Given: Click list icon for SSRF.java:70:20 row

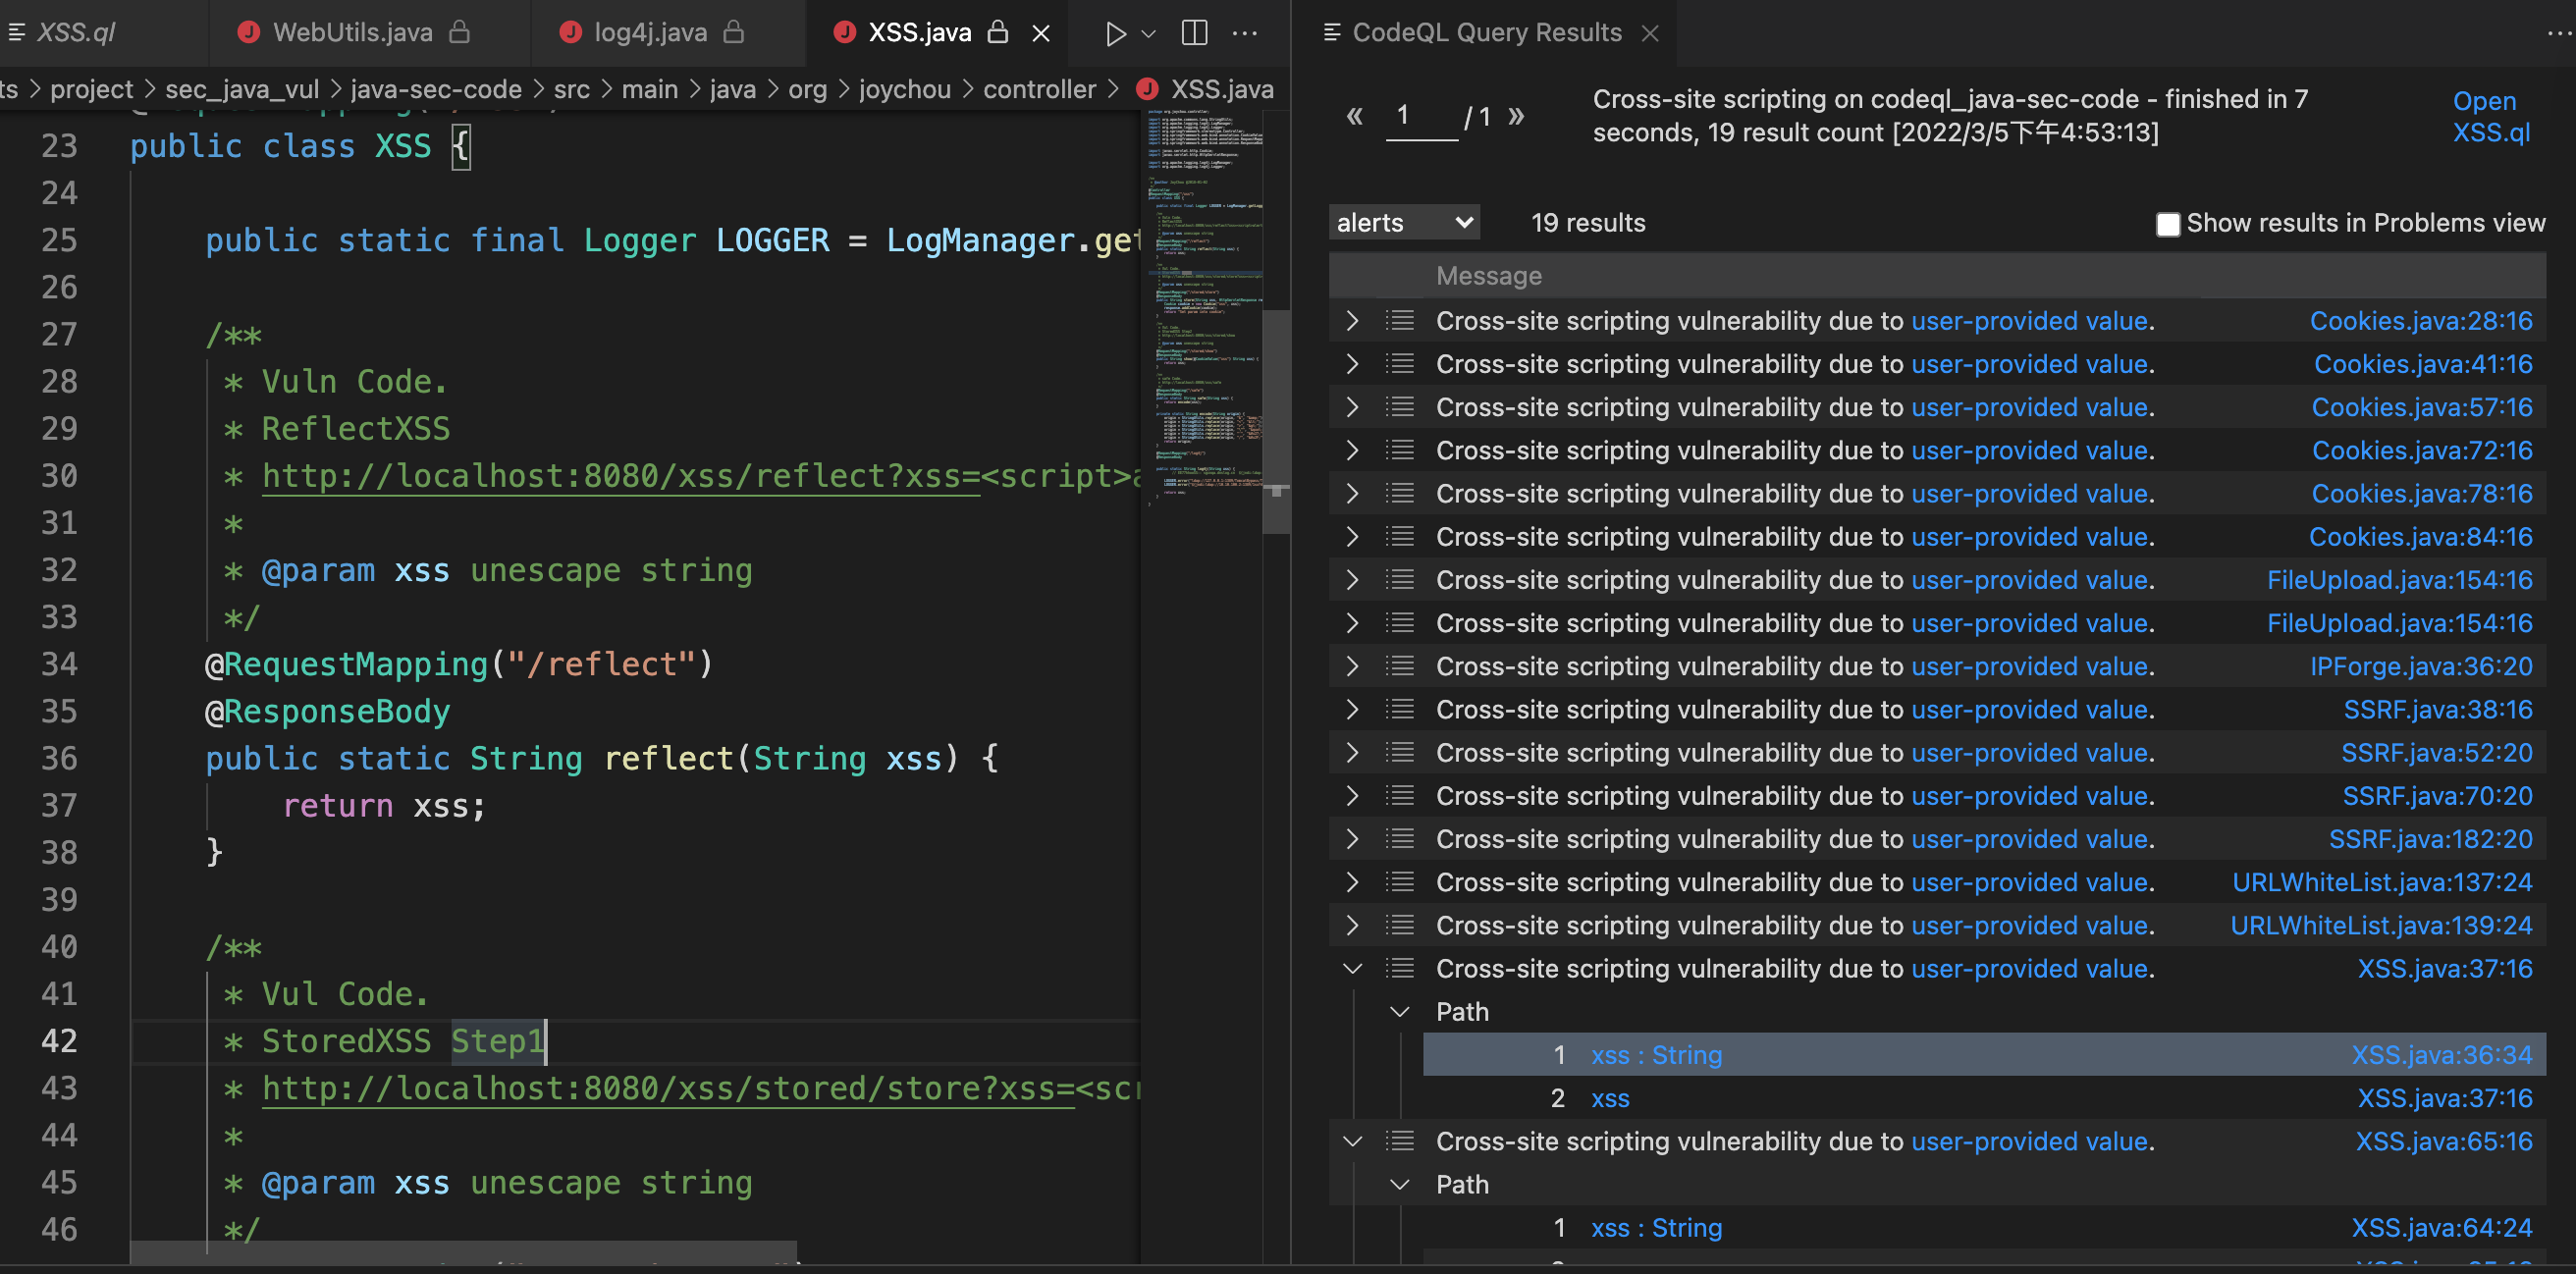Looking at the screenshot, I should coord(1400,795).
